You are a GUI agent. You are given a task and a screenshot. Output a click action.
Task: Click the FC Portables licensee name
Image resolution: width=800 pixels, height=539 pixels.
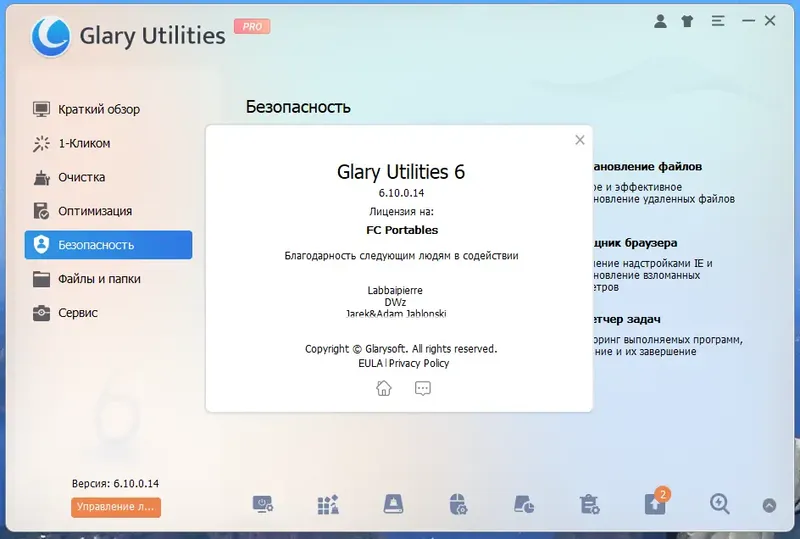pos(402,230)
